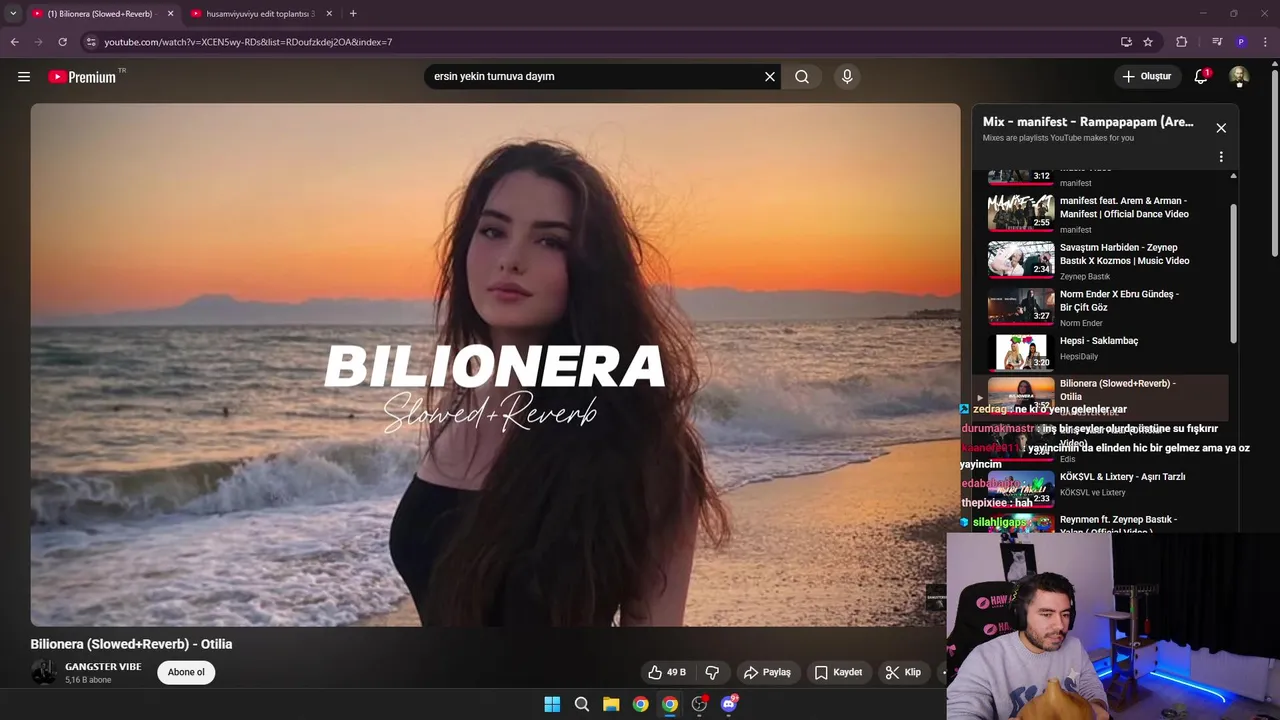This screenshot has height=720, width=1280.
Task: Switch to the husamviyuviyu edit toplantısı tab
Action: tap(258, 14)
